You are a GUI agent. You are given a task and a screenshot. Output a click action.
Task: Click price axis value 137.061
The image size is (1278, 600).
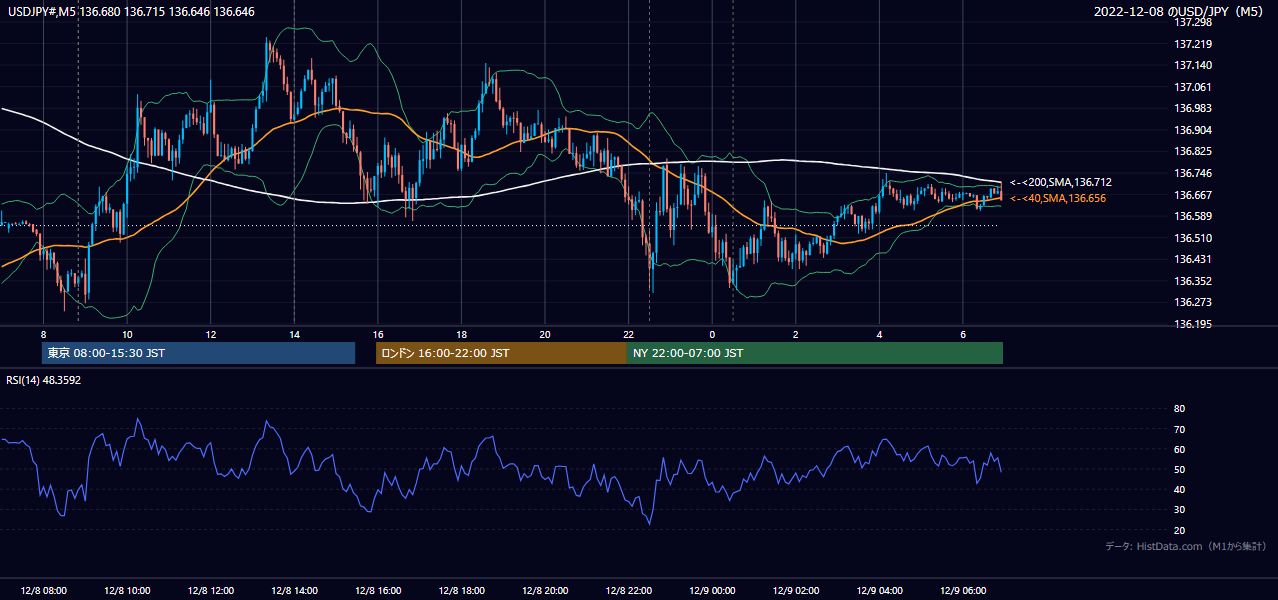(1192, 87)
